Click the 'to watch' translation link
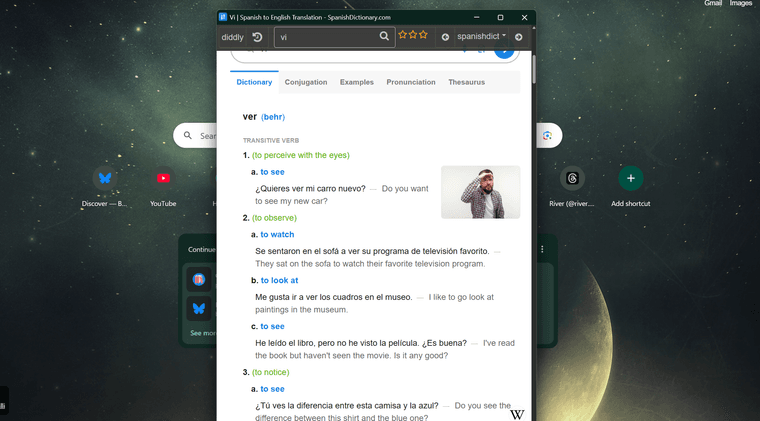 pyautogui.click(x=277, y=235)
